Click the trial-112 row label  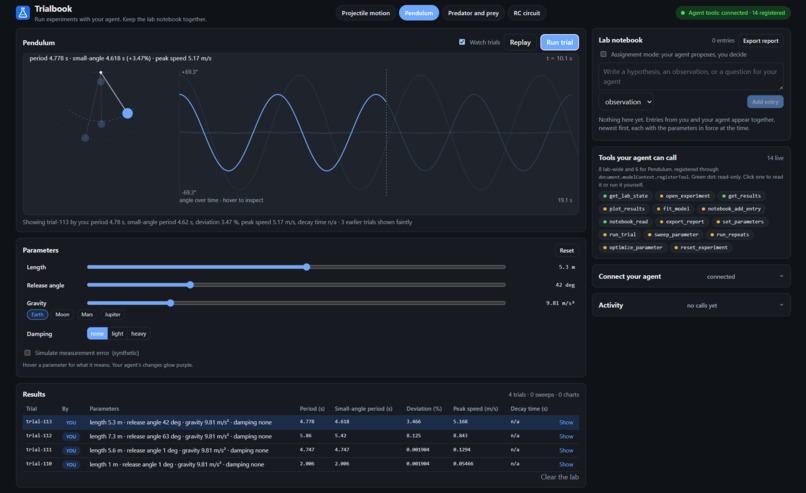[39, 435]
